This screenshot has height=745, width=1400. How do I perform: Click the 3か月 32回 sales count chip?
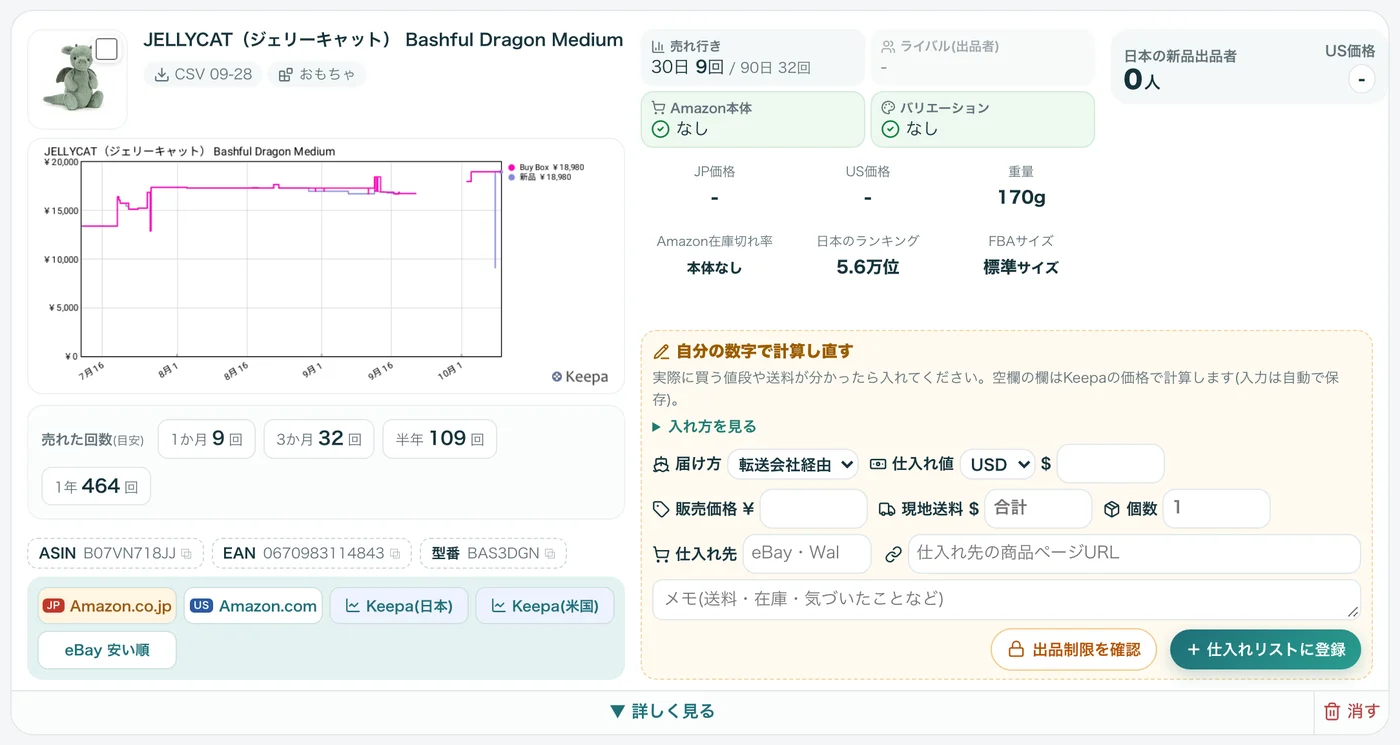click(x=319, y=439)
